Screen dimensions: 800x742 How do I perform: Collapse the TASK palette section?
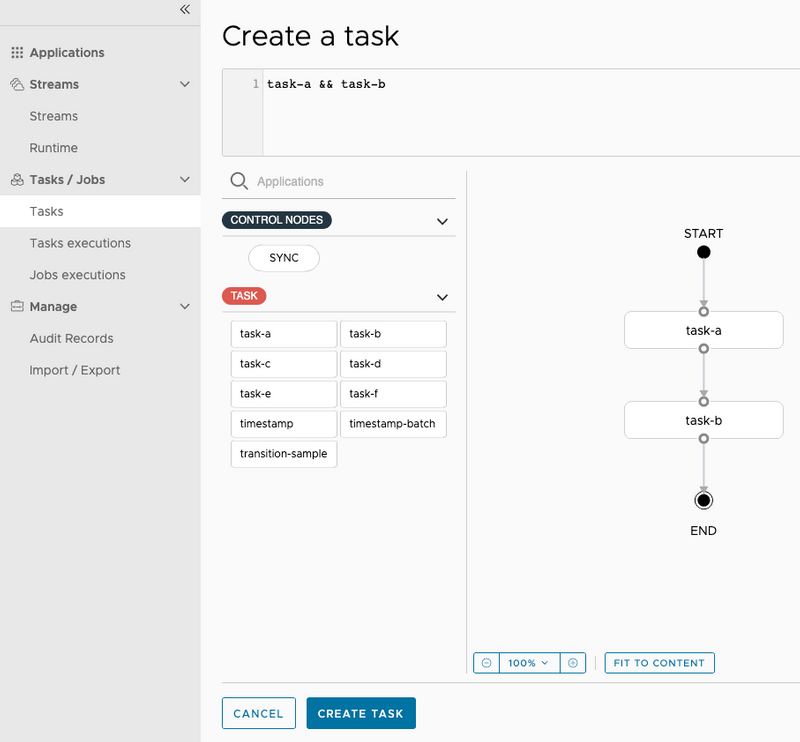tap(442, 296)
